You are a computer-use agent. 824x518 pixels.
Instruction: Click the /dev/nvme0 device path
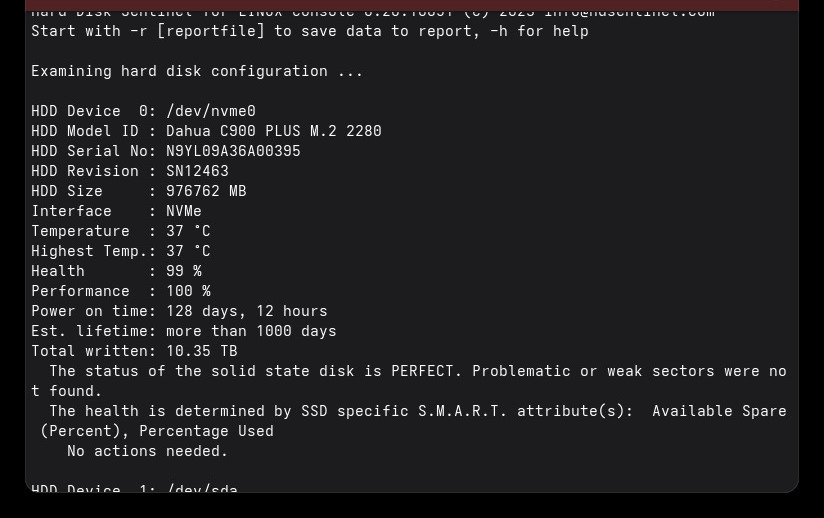coord(210,111)
